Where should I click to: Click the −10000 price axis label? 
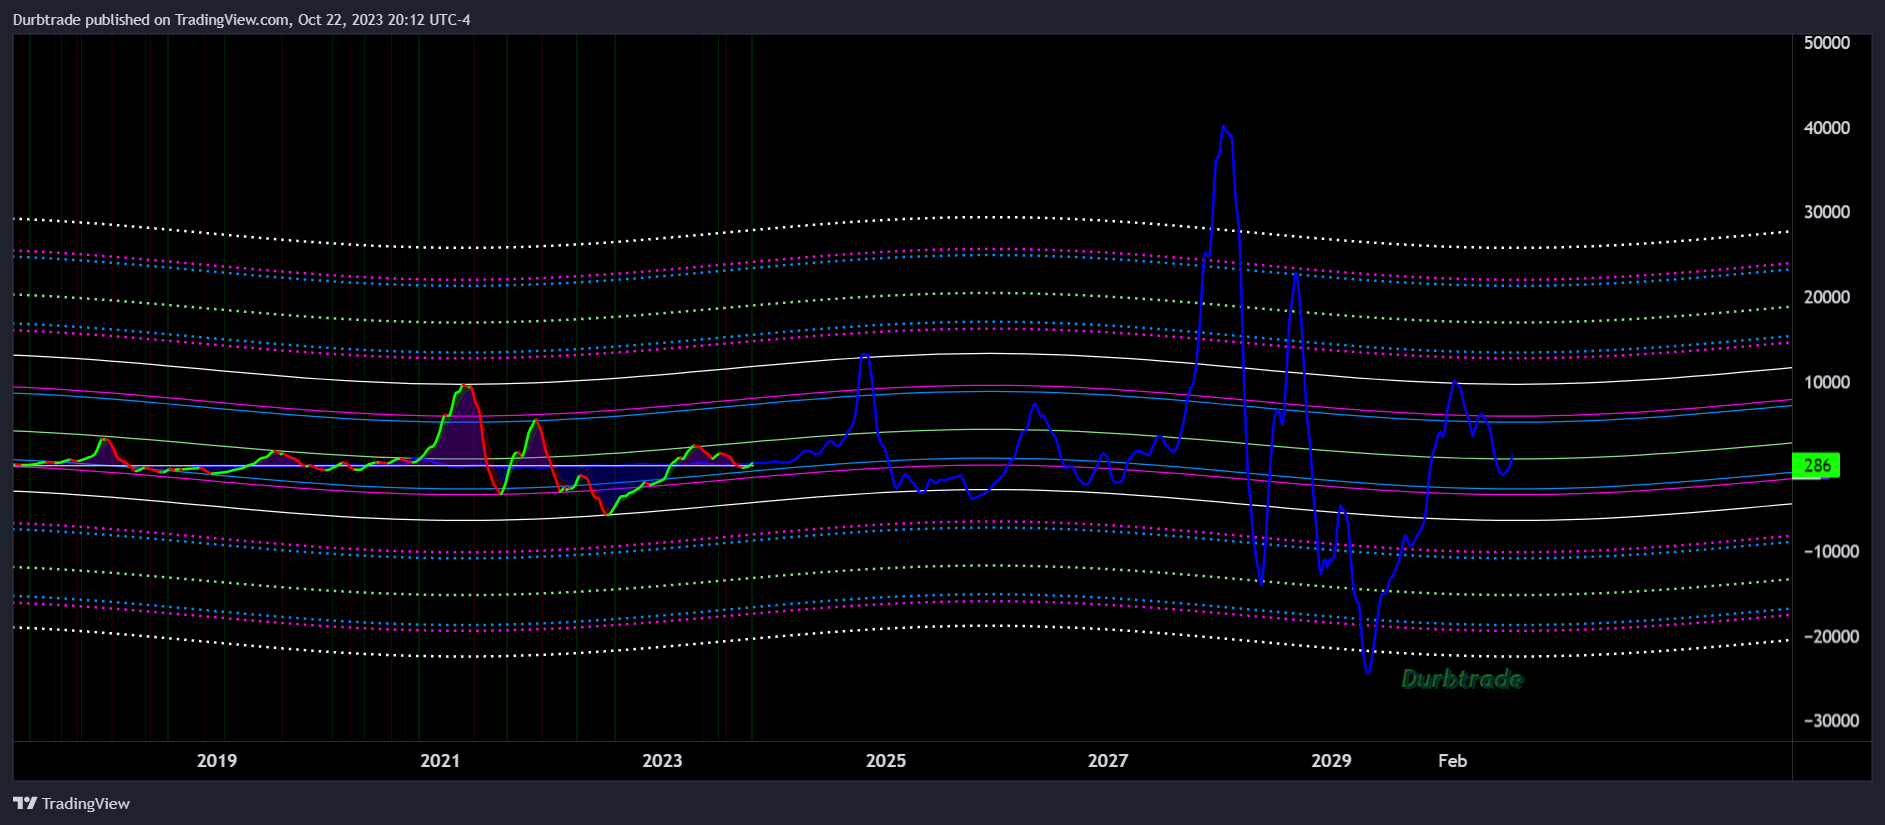click(x=1831, y=551)
